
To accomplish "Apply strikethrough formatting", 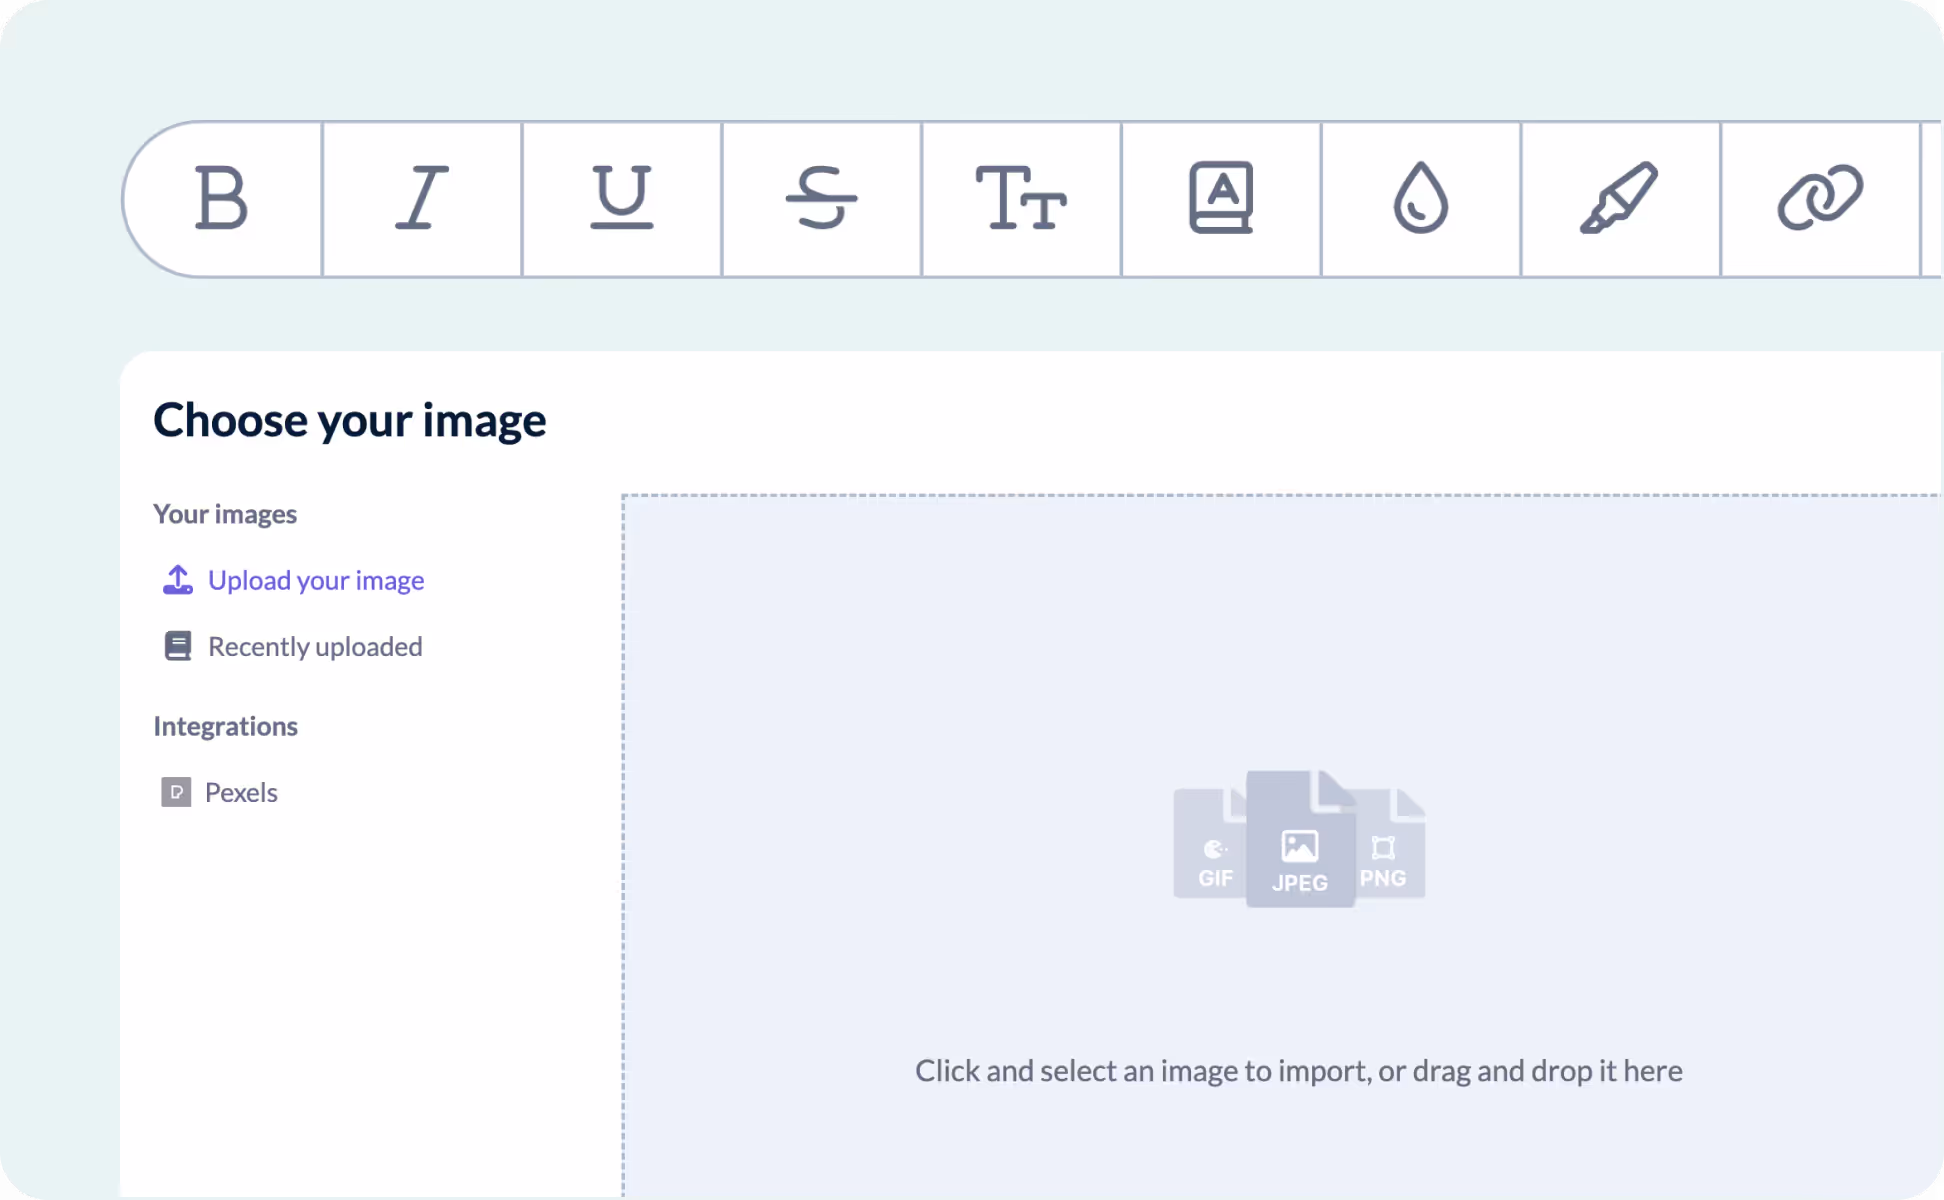I will click(x=821, y=198).
